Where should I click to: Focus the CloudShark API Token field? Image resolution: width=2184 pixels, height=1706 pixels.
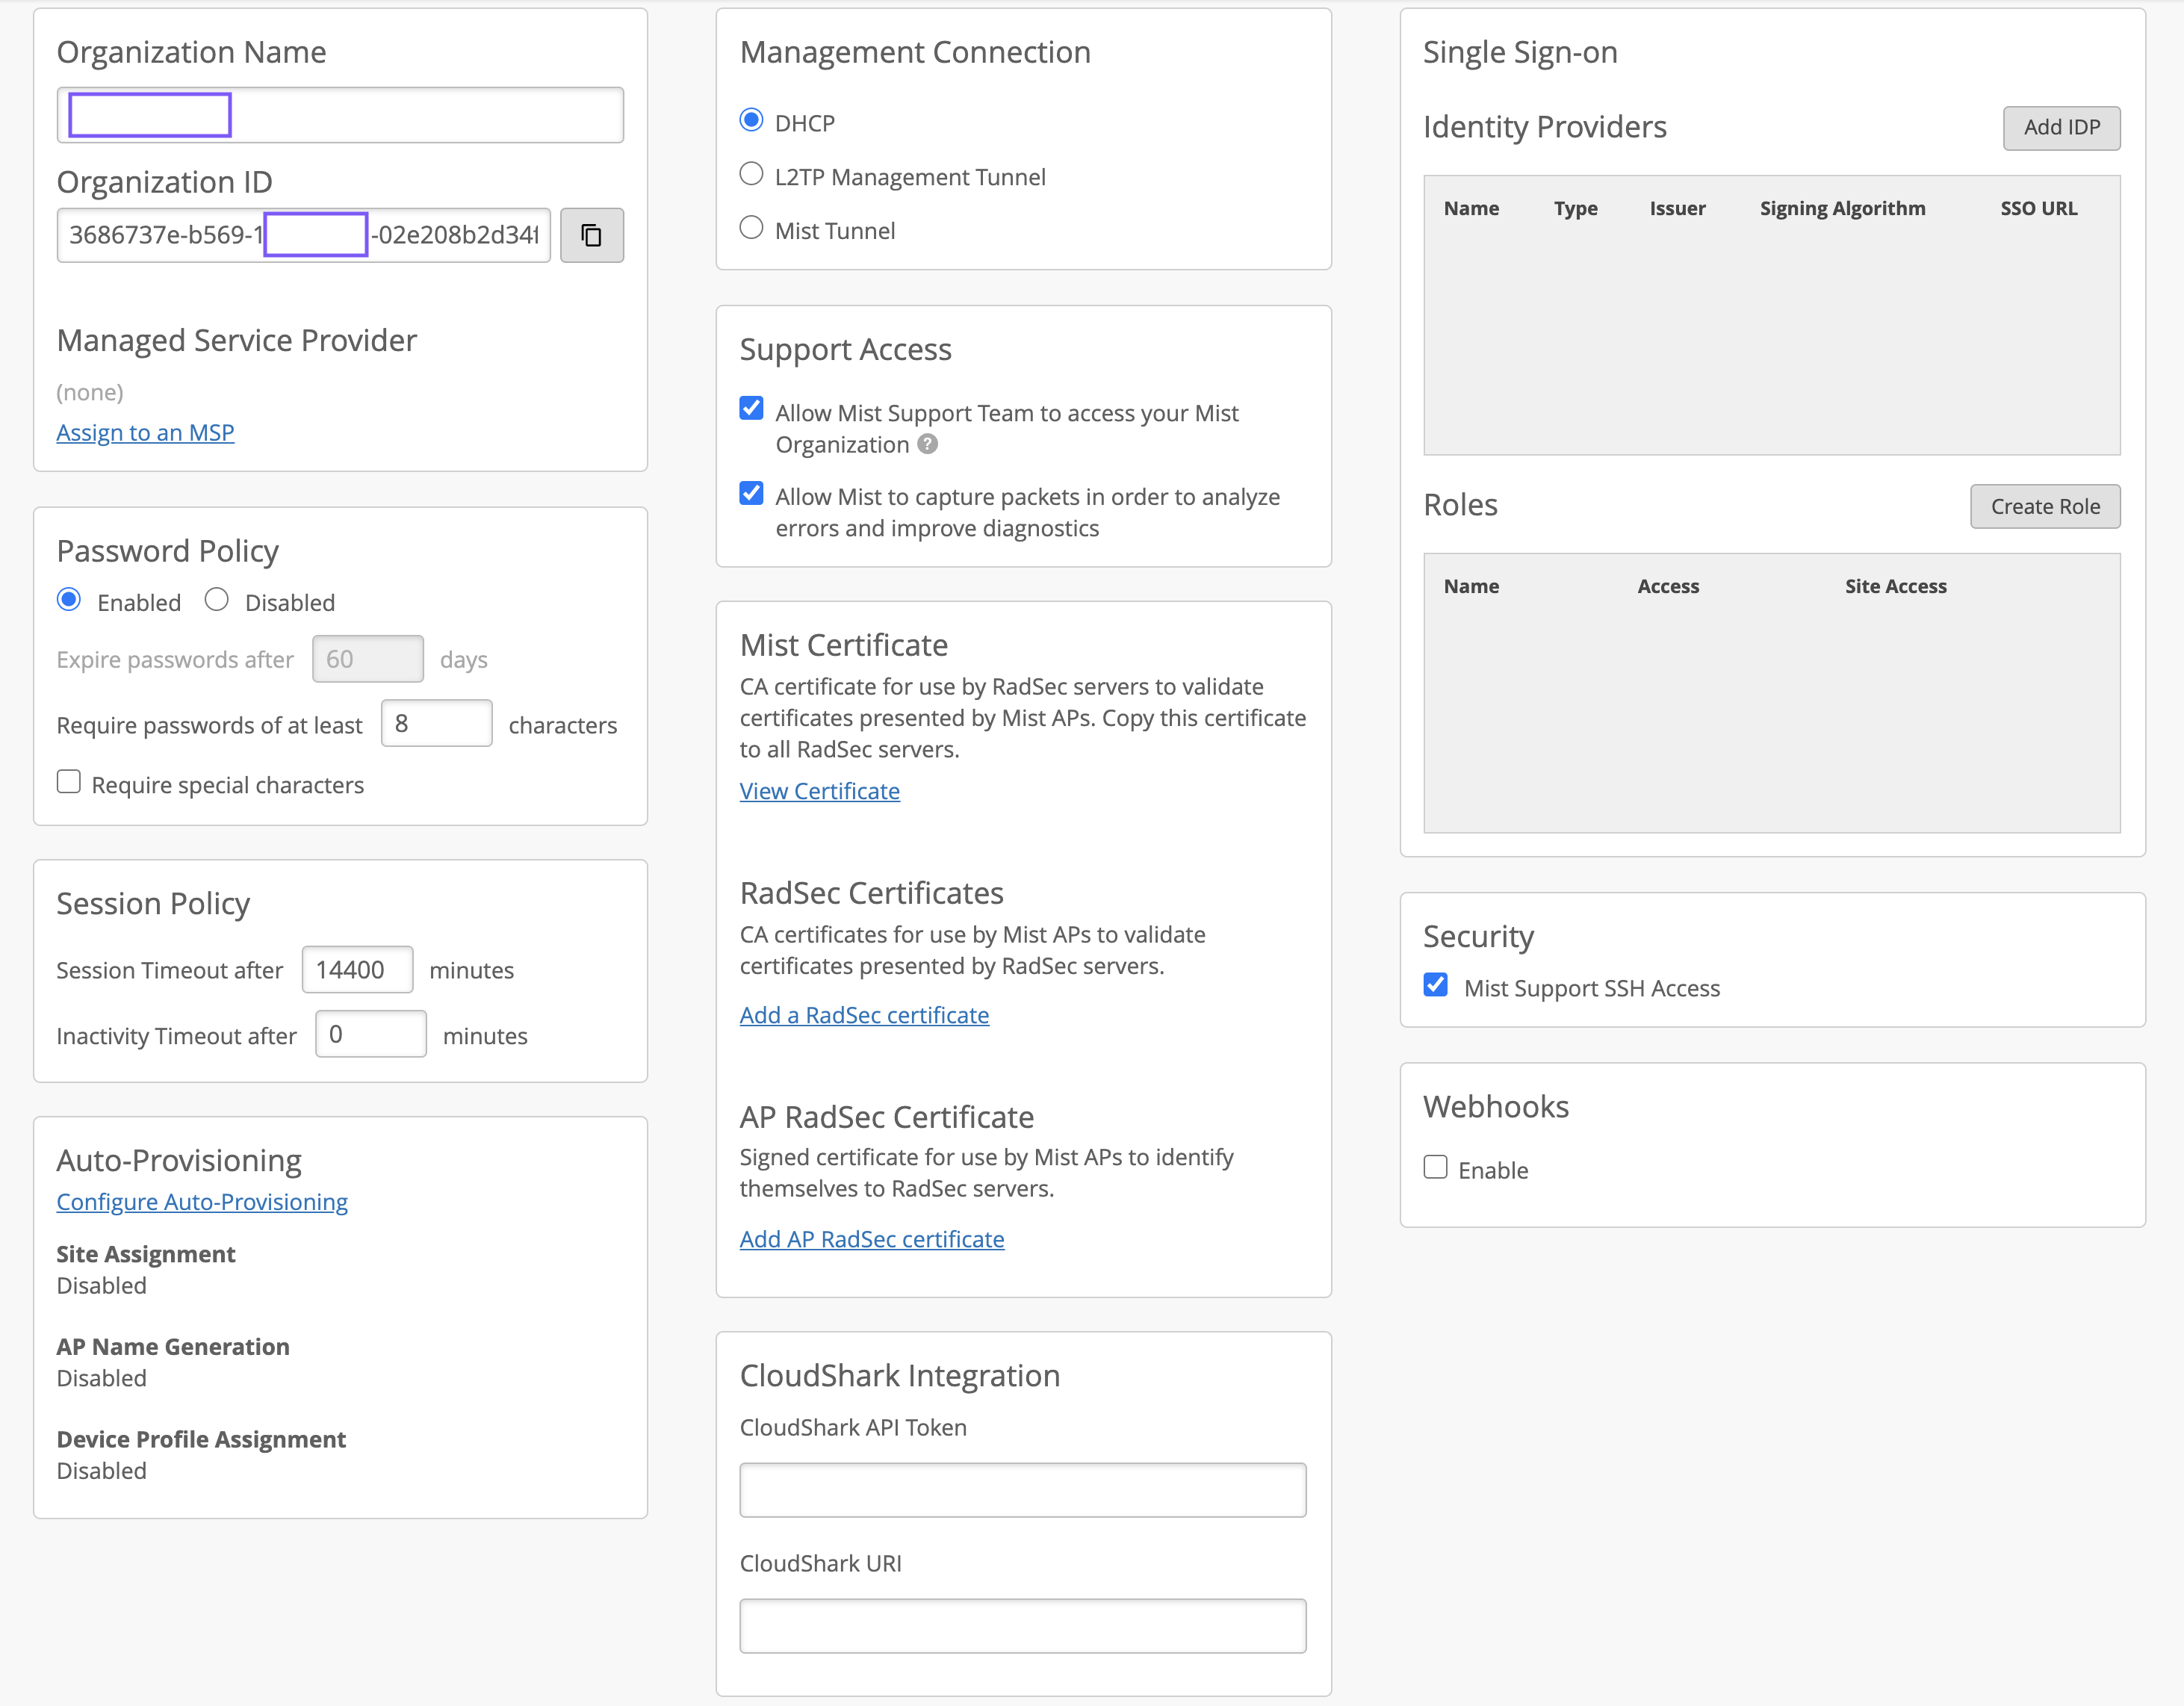(x=1022, y=1490)
